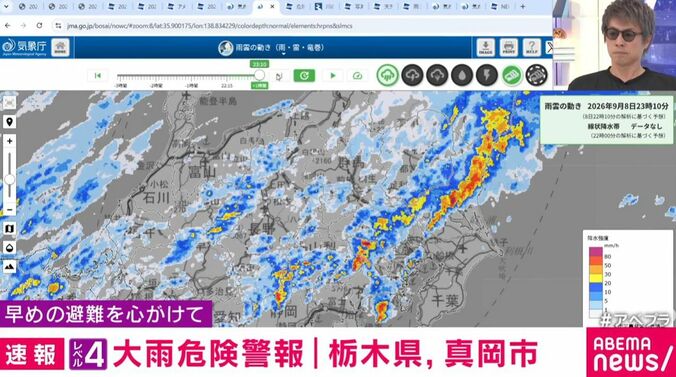Click the browser back arrow
Screen dimensions: 676x377
(x=8, y=26)
